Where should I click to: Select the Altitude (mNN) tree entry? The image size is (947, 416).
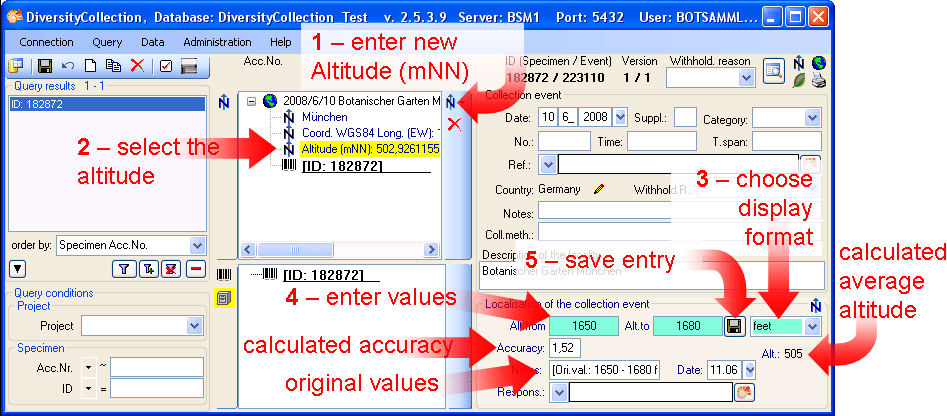[370, 148]
